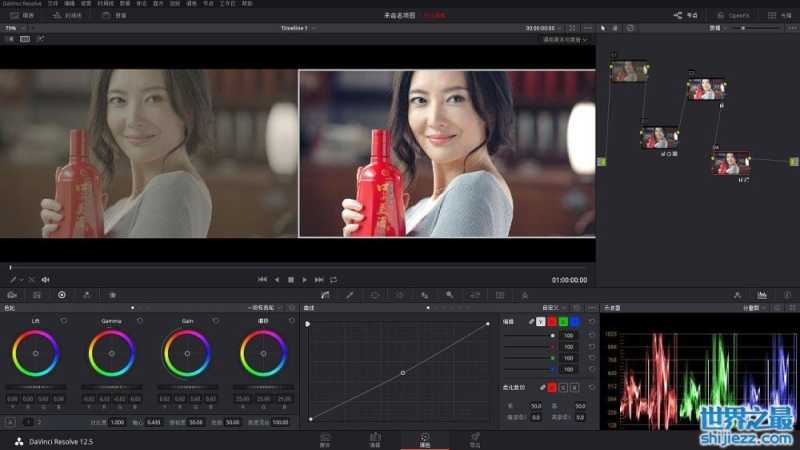Mute audio with the speaker icon
800x450 pixels.
point(45,280)
